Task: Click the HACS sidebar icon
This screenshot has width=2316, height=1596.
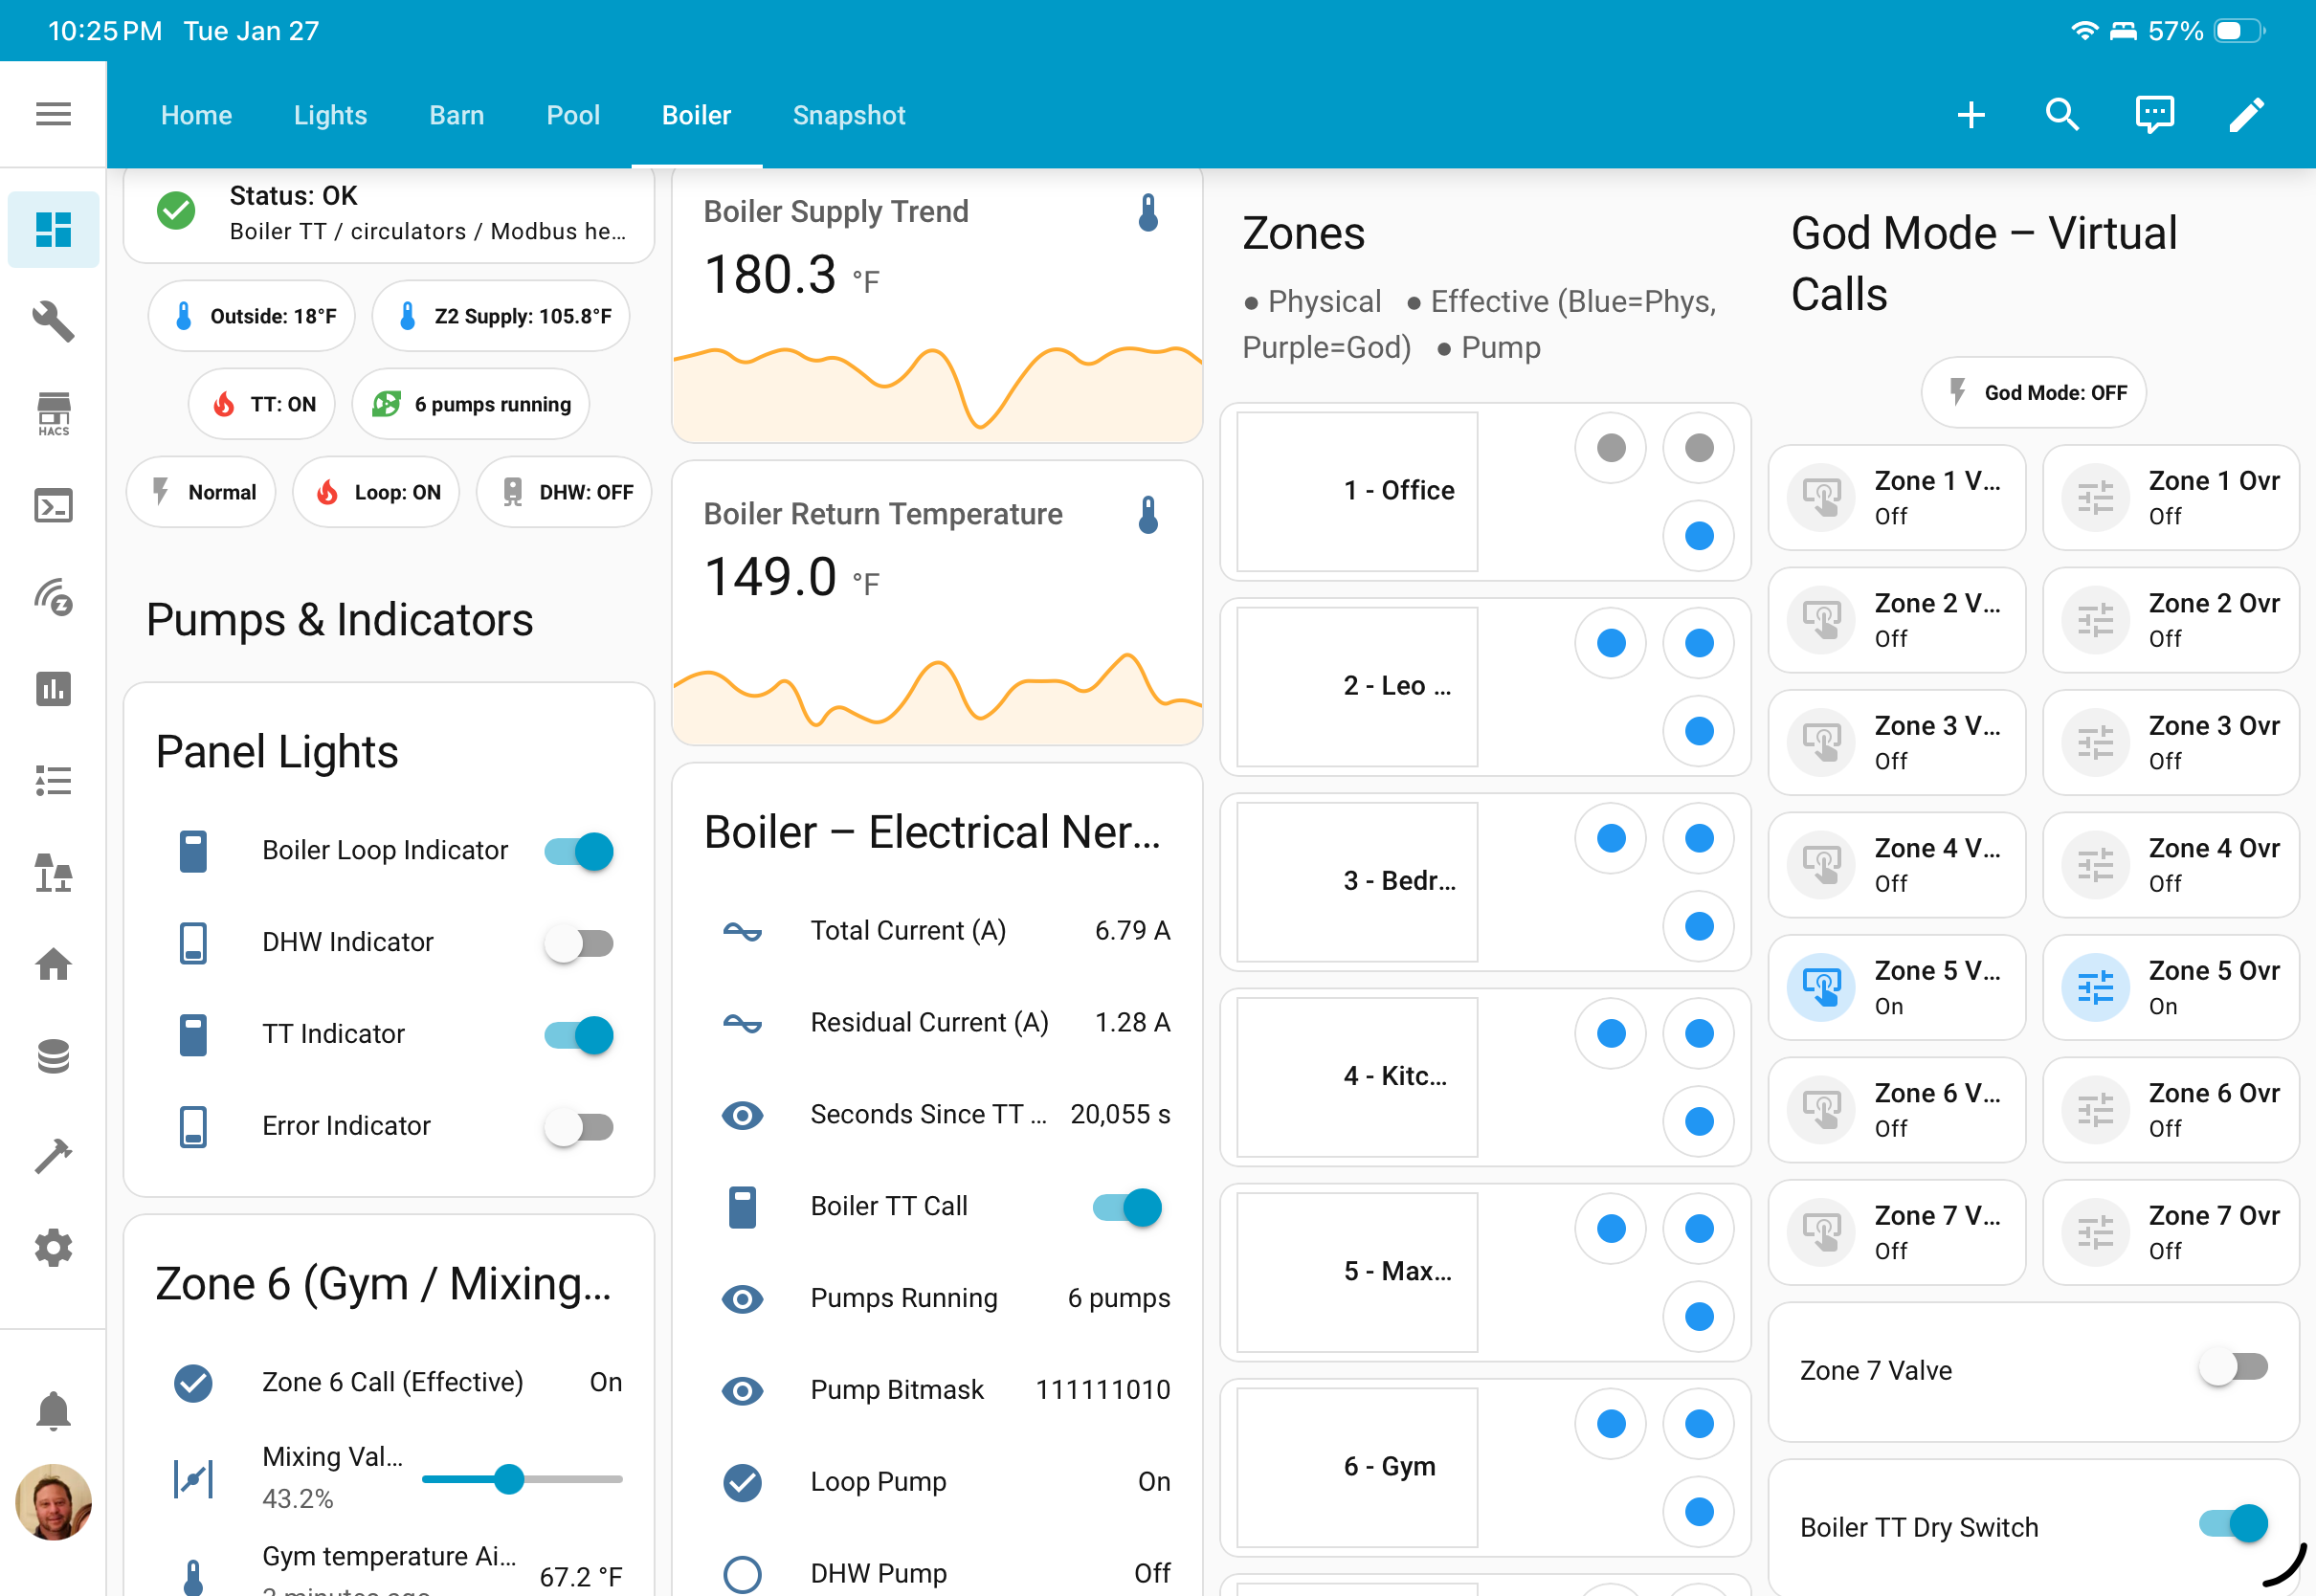Action: tap(53, 413)
